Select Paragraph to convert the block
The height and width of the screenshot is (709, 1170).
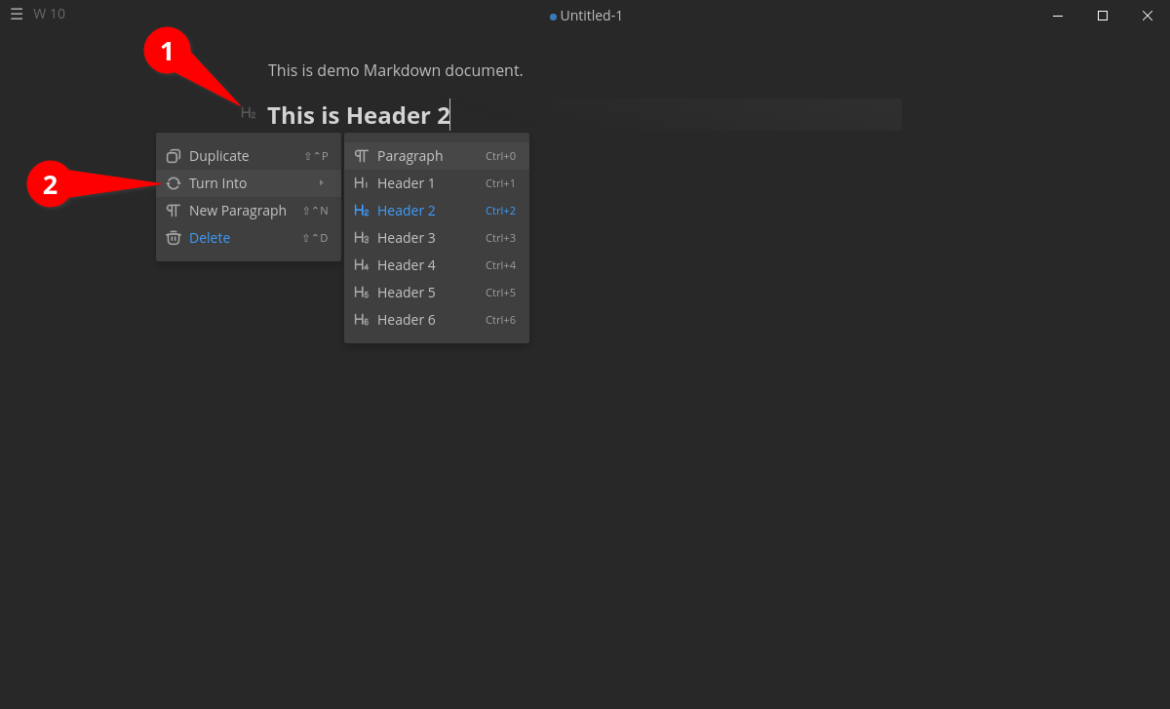coord(410,155)
